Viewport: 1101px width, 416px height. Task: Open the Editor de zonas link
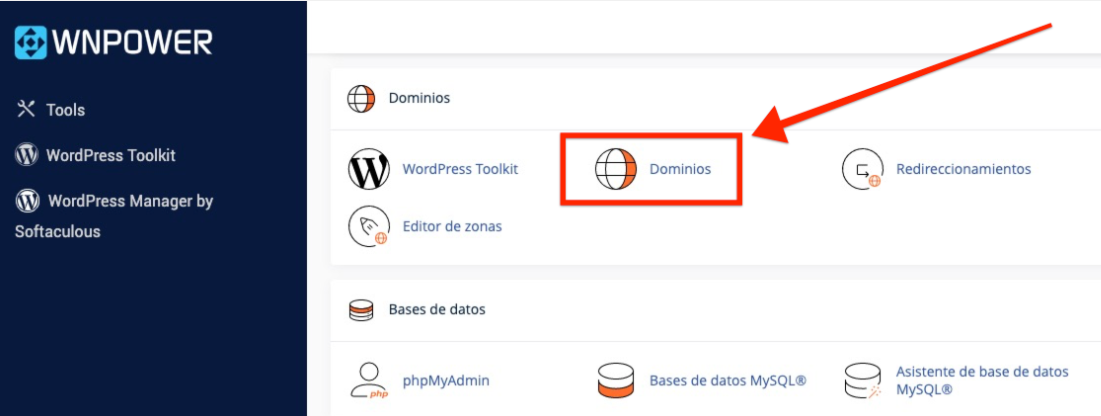coord(452,227)
